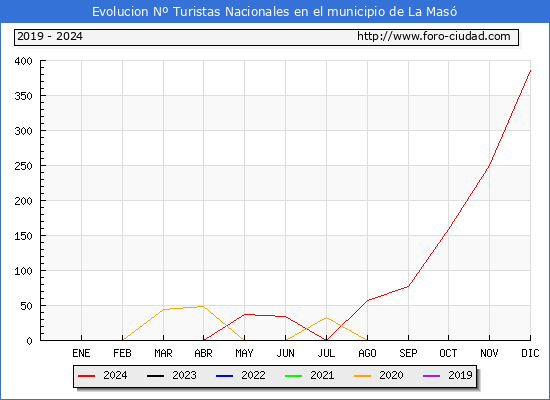Click the 350 value on the y-axis
The height and width of the screenshot is (400, 550).
point(23,96)
